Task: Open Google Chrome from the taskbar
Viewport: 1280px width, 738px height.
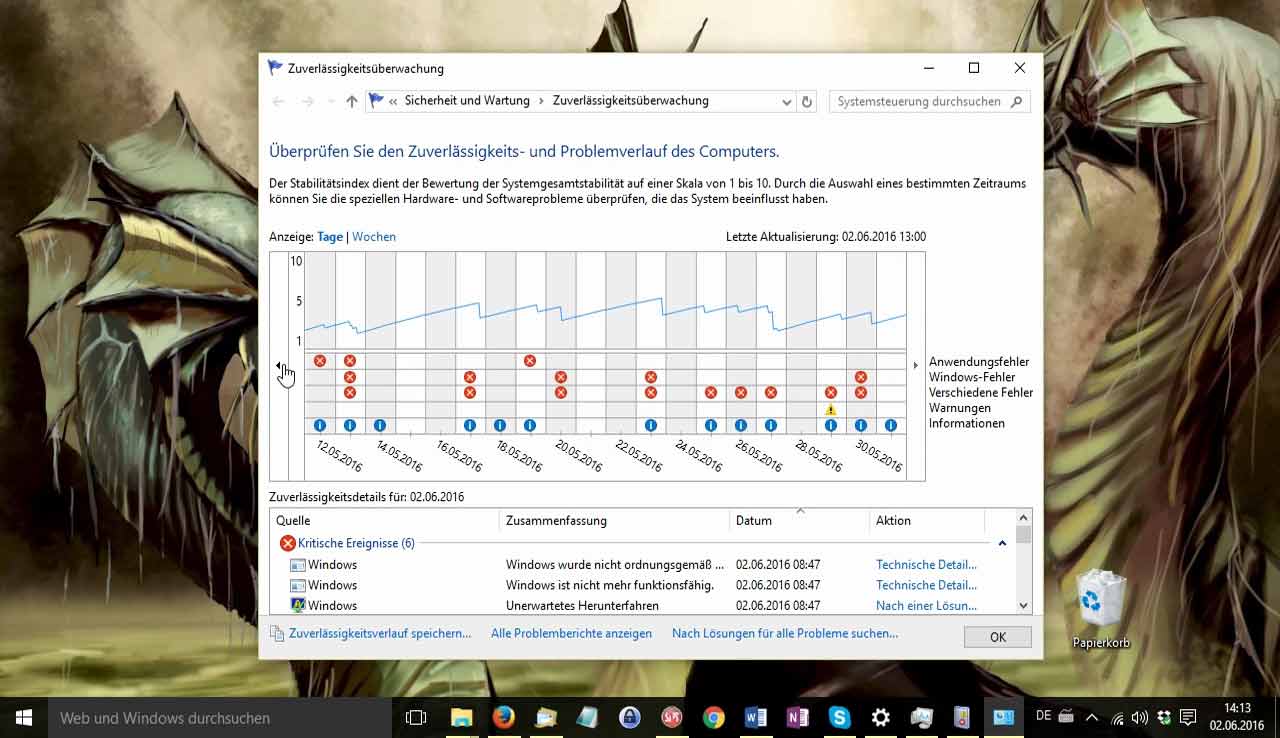Action: (713, 717)
